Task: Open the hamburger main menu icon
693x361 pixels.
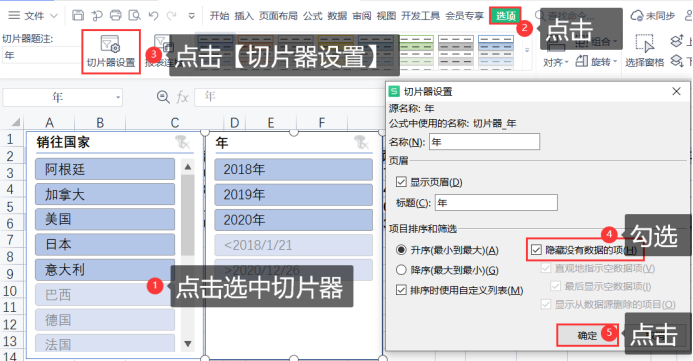Action: tap(14, 15)
